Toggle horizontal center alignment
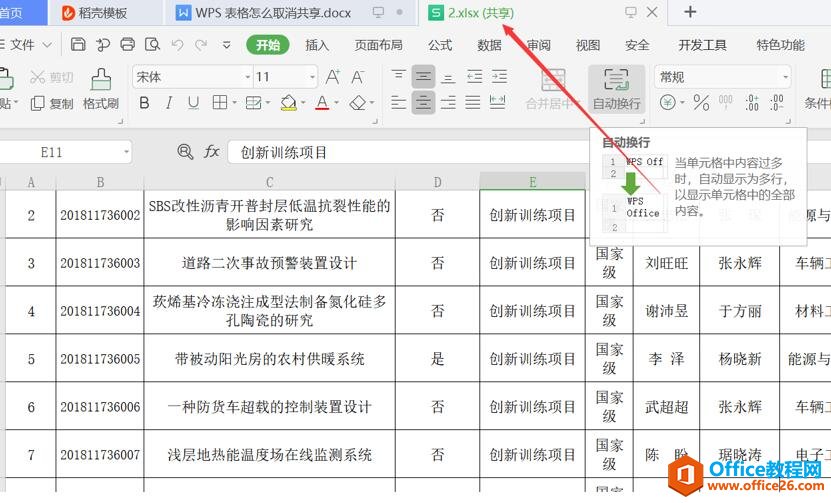Screen dimensions: 831x503 (x=423, y=103)
